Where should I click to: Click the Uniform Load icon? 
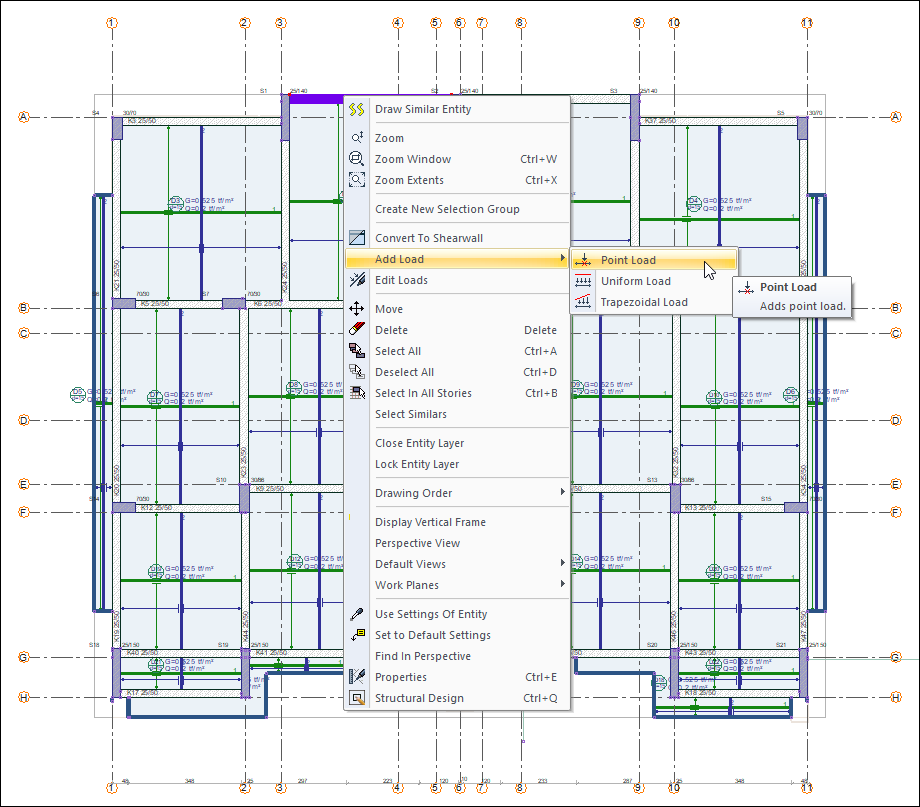pos(583,281)
